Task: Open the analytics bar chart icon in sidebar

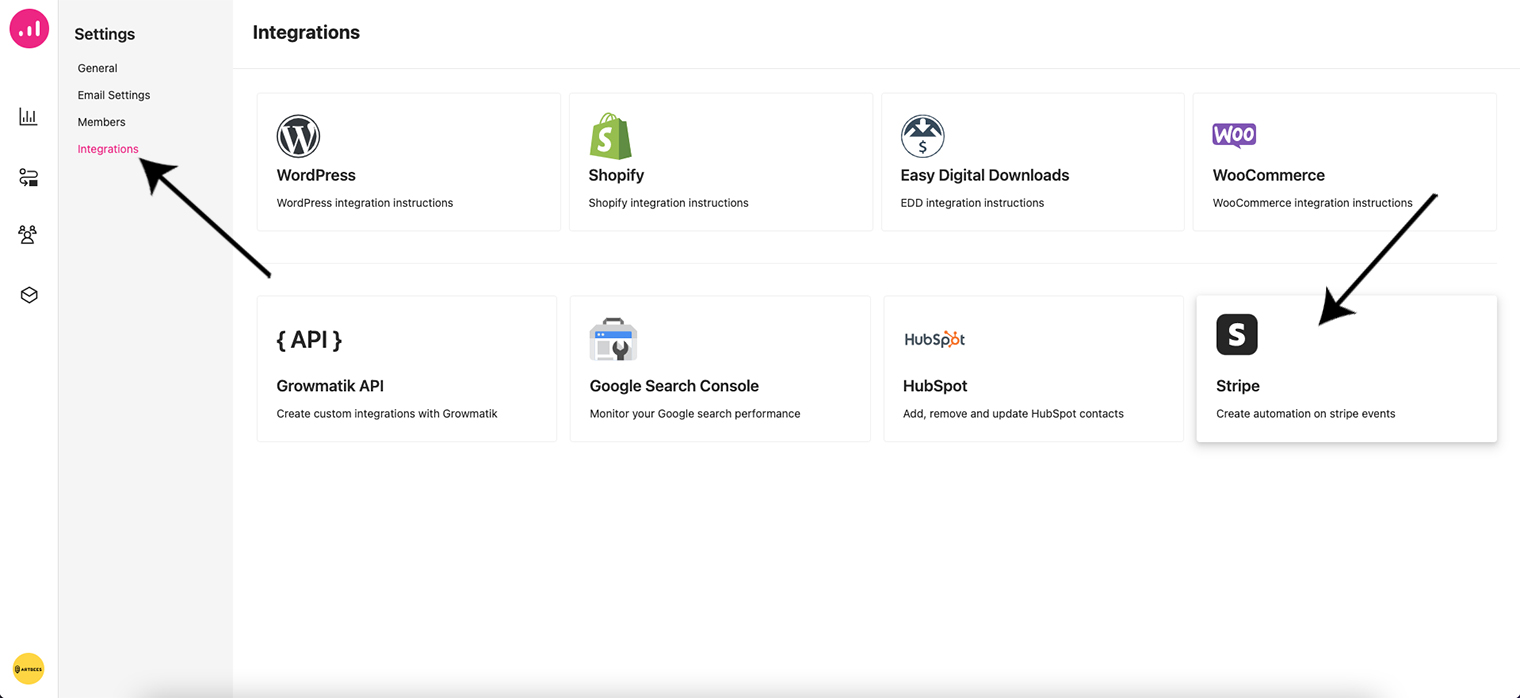Action: [28, 117]
